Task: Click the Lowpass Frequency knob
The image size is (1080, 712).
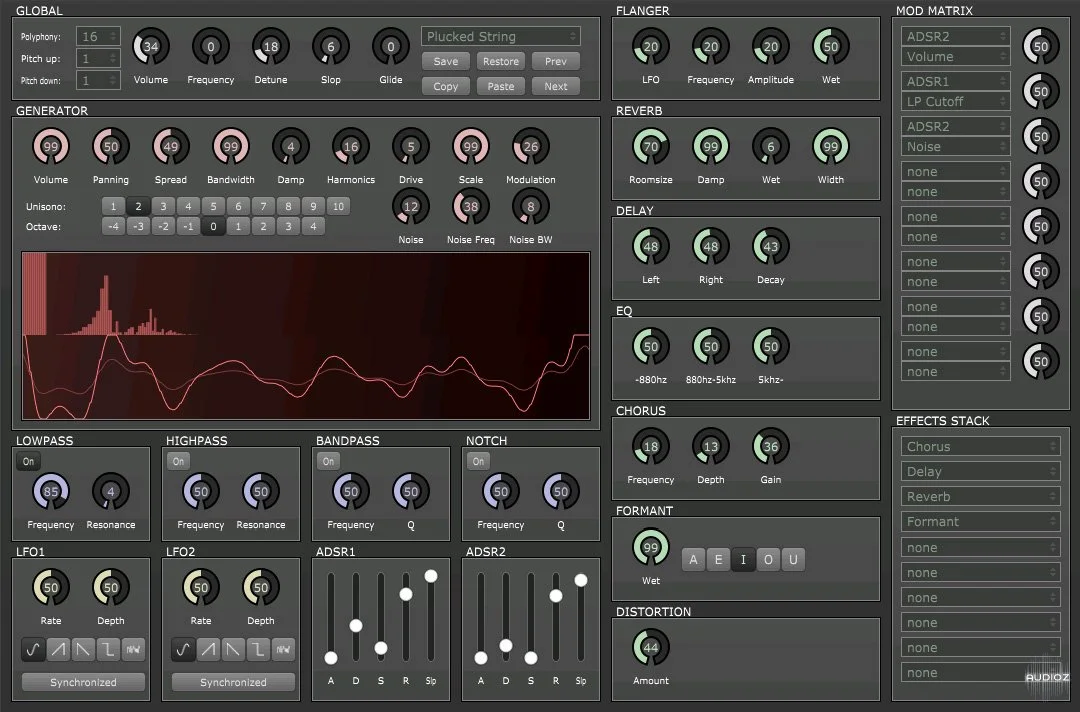Action: click(x=51, y=492)
